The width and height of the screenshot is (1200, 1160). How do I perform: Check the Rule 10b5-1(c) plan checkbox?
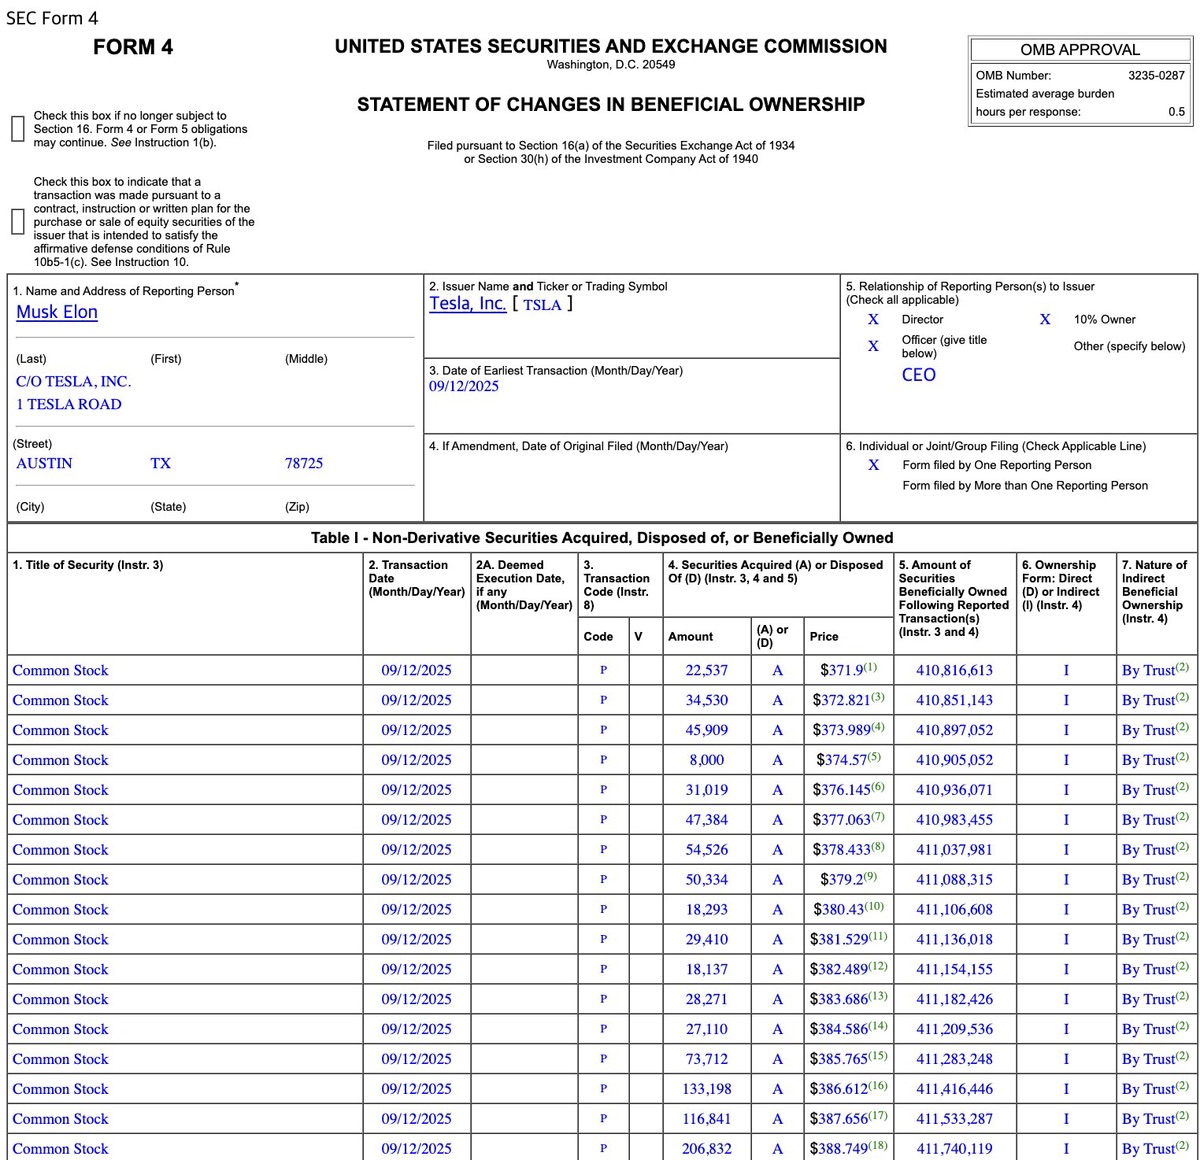tap(17, 221)
